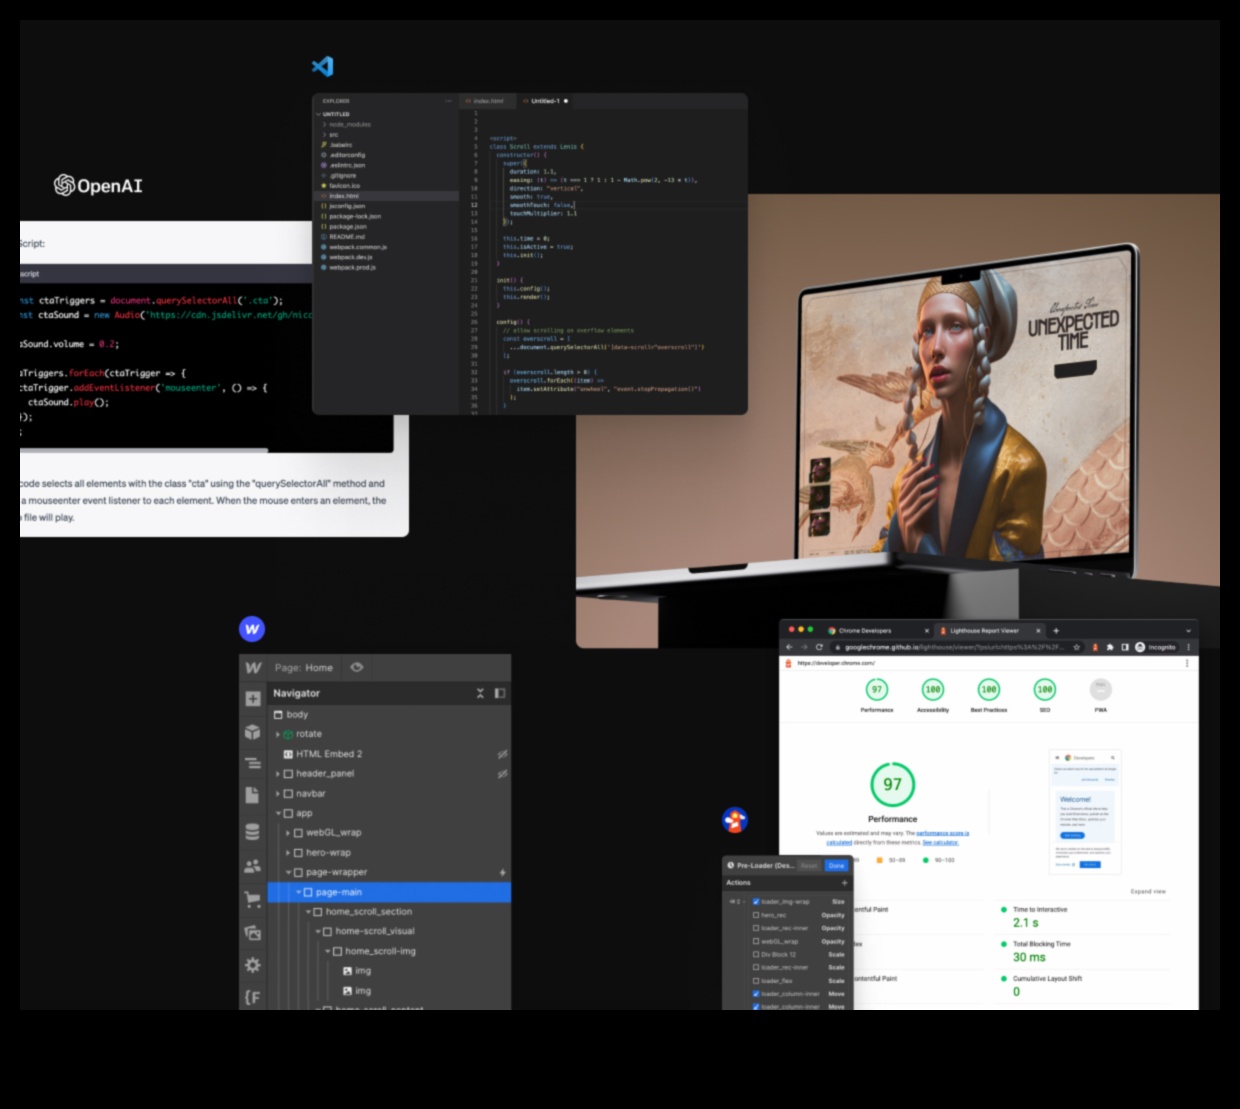1240x1109 pixels.
Task: Select the page-main element in Navigator
Action: 339,892
